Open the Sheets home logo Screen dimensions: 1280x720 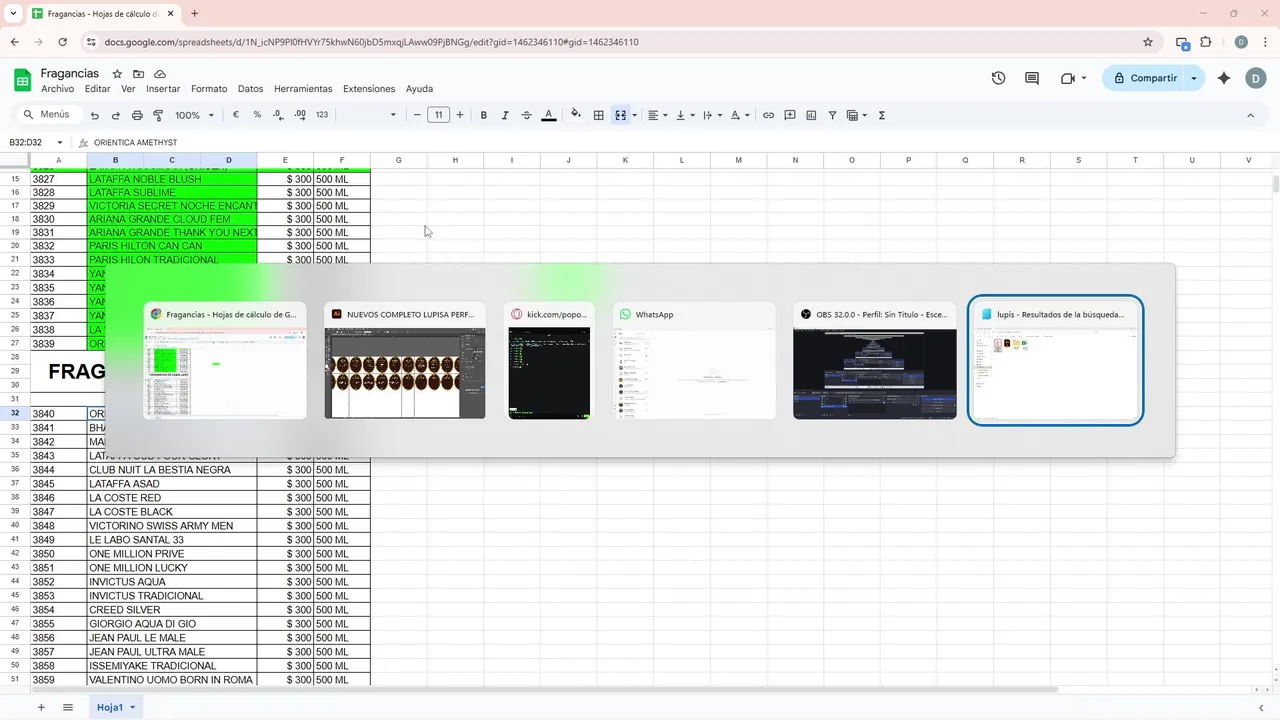[22, 79]
